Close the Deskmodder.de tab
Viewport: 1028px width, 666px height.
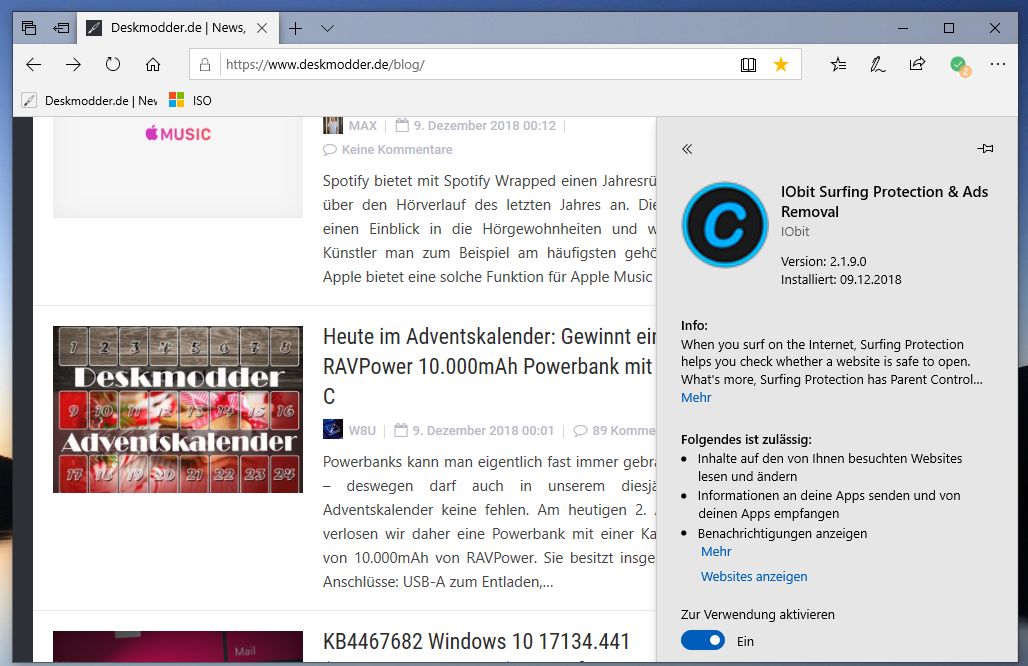click(x=262, y=28)
